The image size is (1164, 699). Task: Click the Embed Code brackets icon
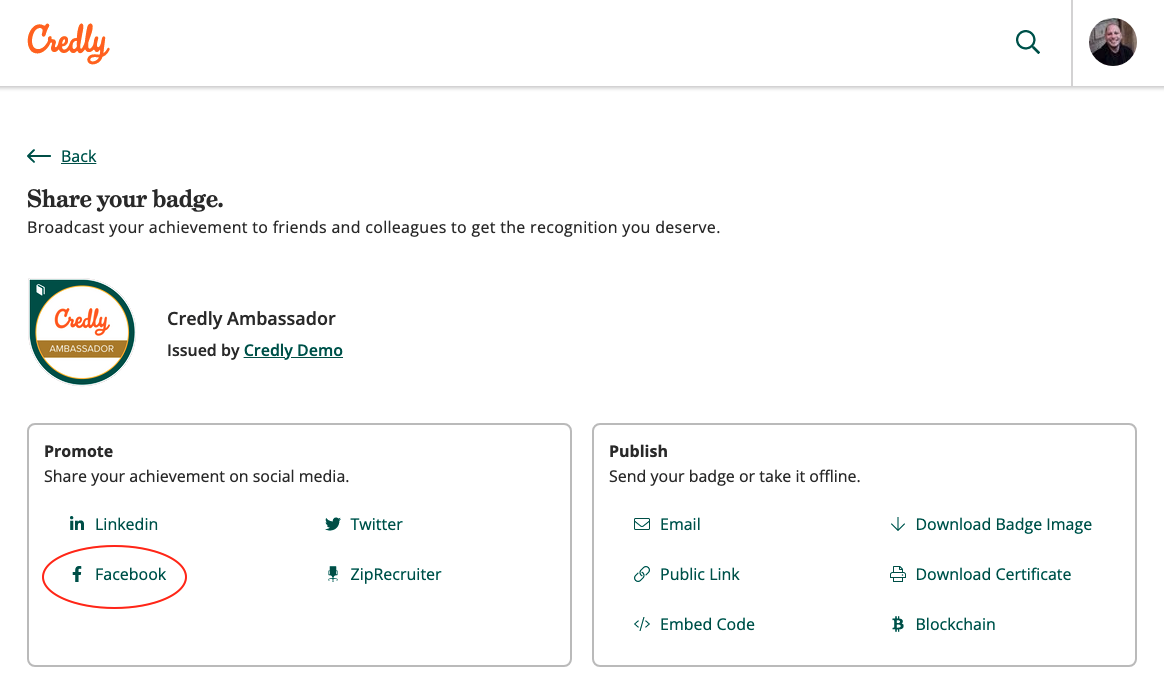point(641,624)
